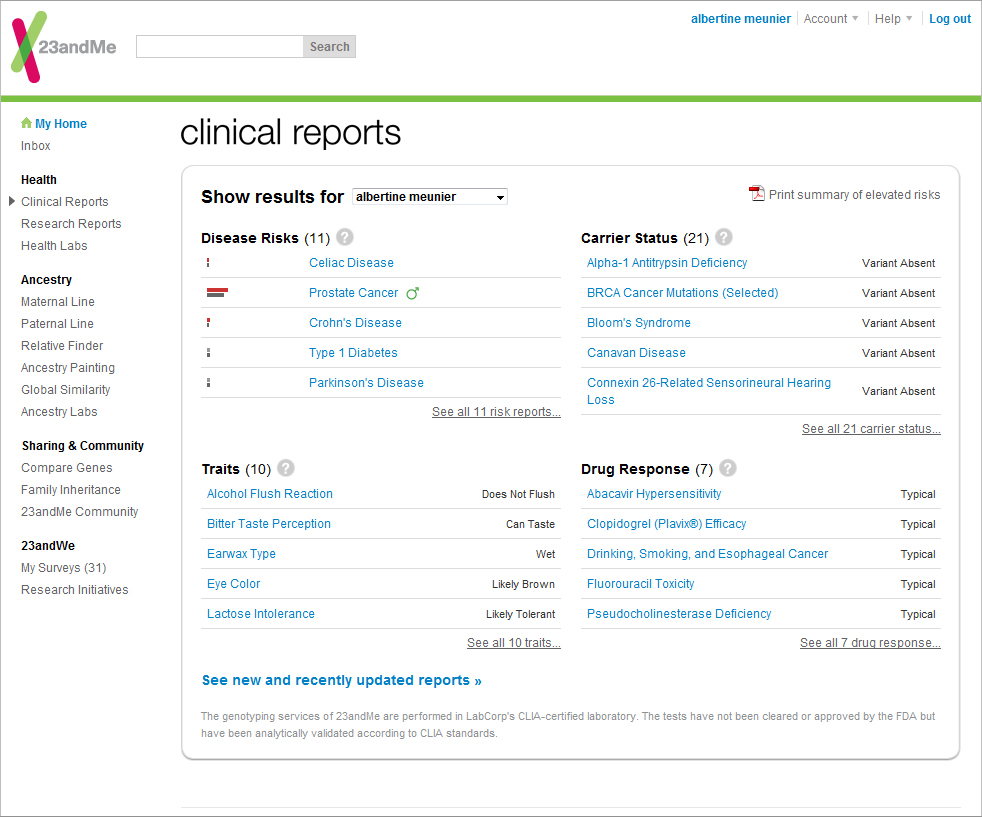Open Research Reports in the sidebar
The height and width of the screenshot is (817, 982).
tap(71, 224)
